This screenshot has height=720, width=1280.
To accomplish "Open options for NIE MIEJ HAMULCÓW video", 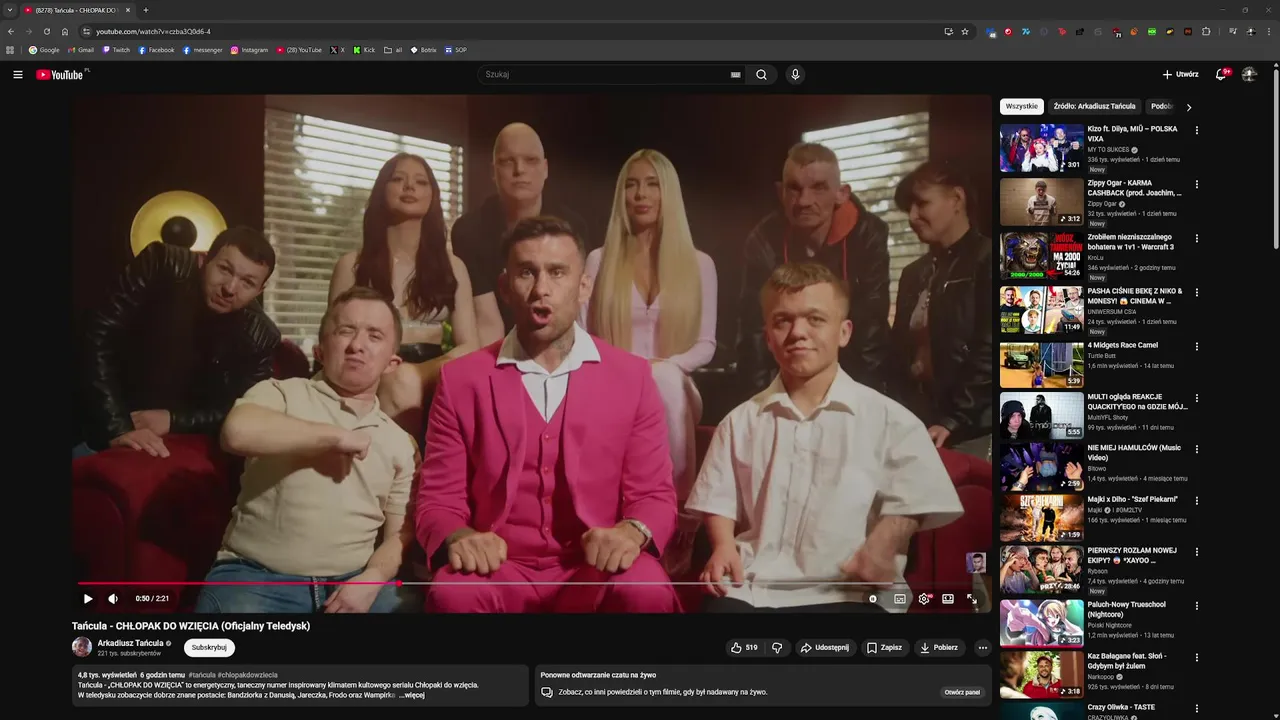I will (x=1196, y=448).
